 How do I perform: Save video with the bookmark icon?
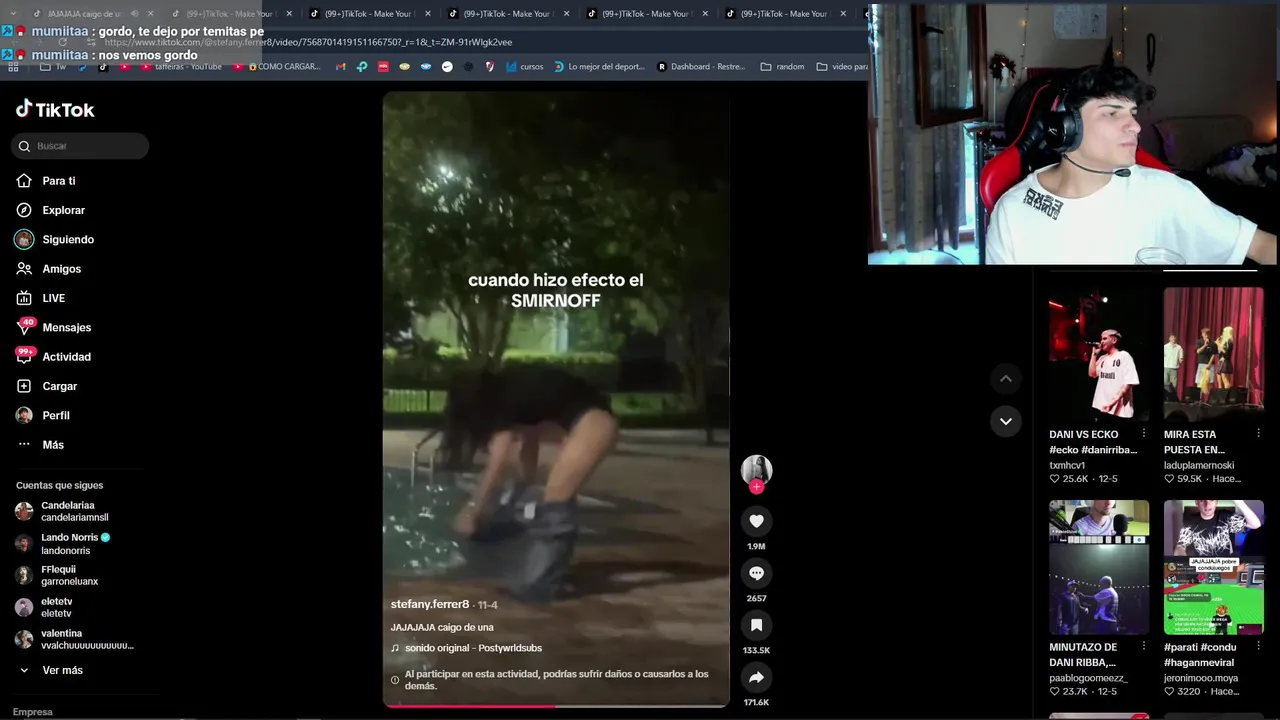coord(756,625)
